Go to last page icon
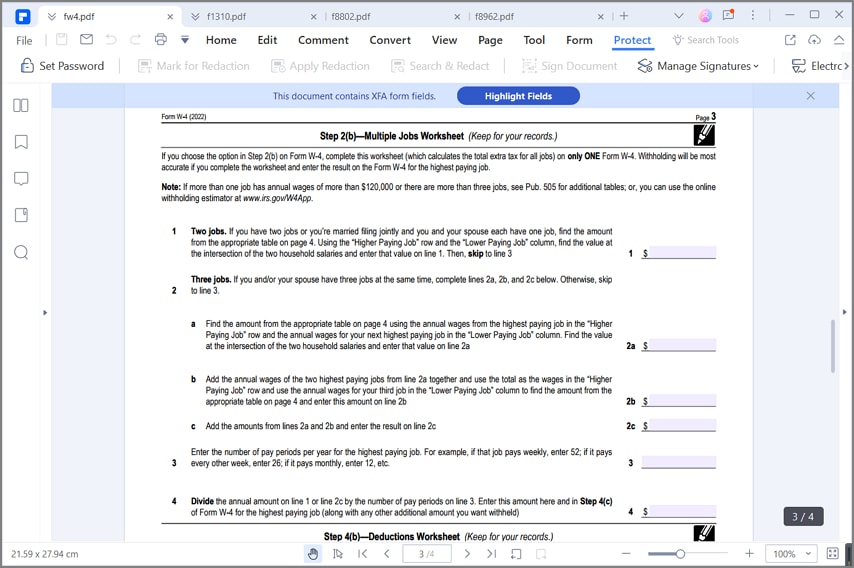The width and height of the screenshot is (854, 568). tap(491, 554)
